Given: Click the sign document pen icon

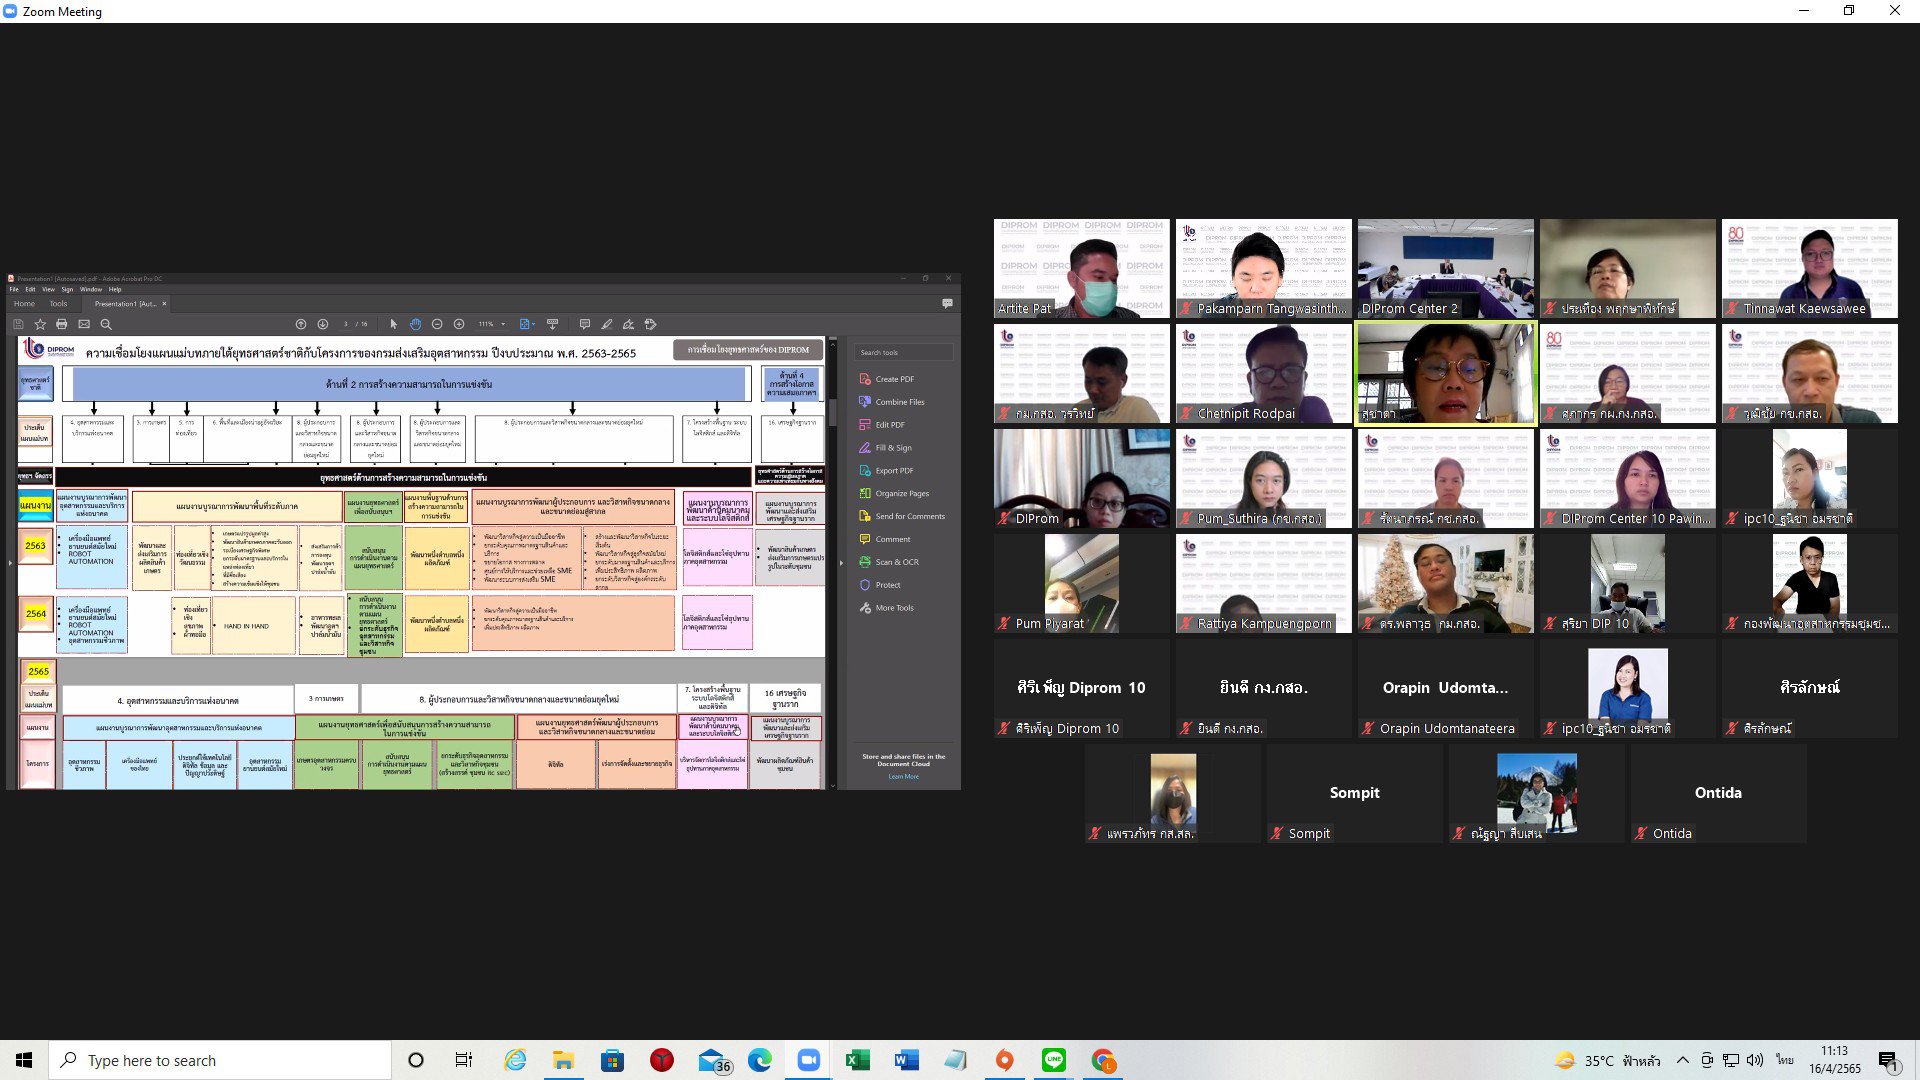Looking at the screenshot, I should [x=628, y=324].
